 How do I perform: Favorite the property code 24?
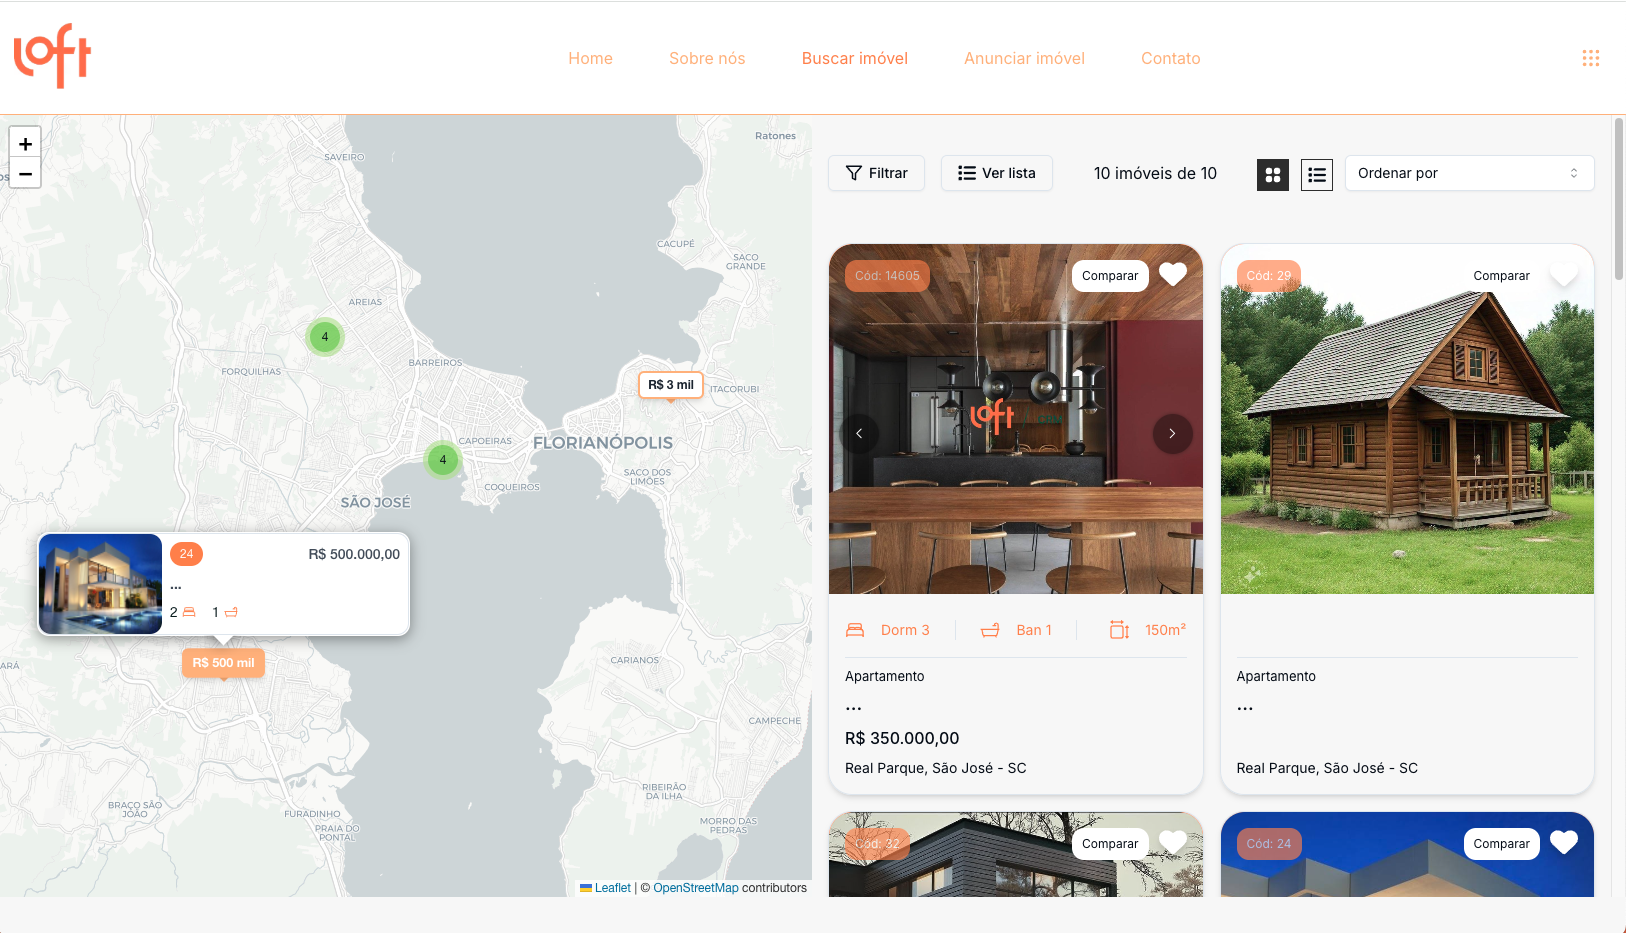coord(1563,843)
